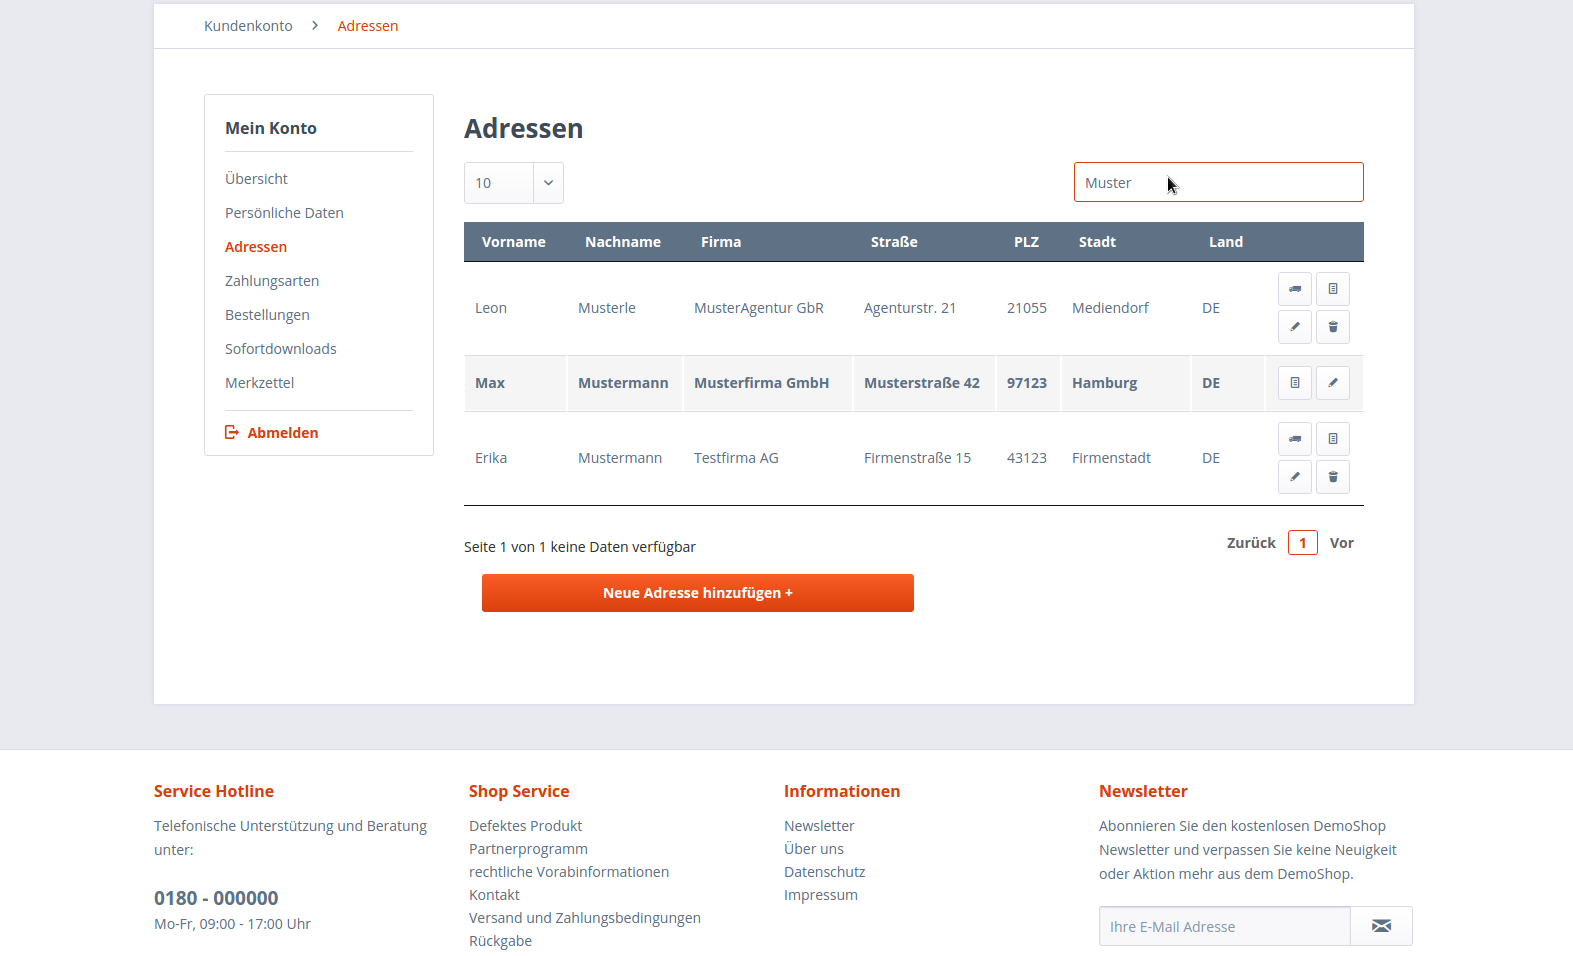Sort table by Land column header
Screen dimensions: 1573x956
1226,242
